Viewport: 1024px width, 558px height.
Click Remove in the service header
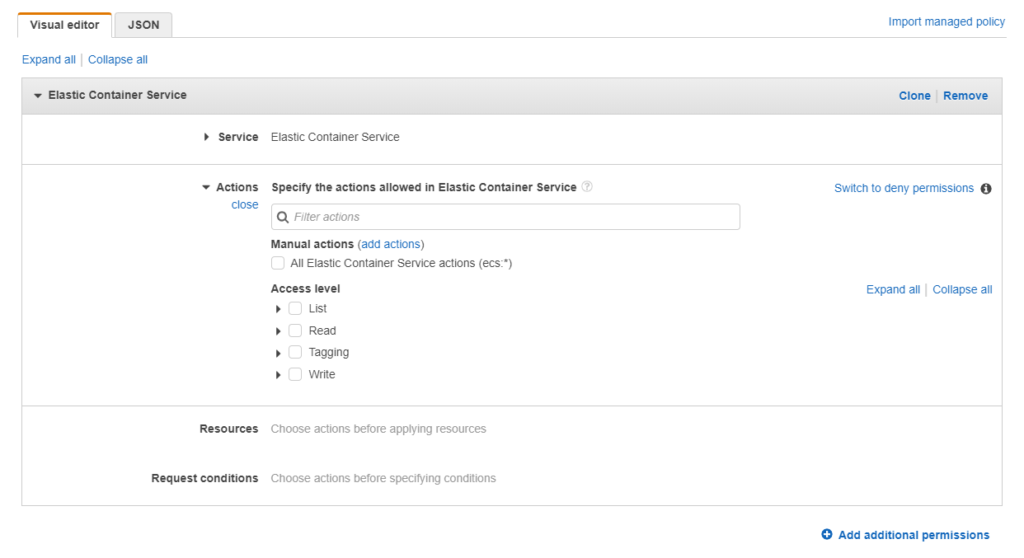coord(965,96)
